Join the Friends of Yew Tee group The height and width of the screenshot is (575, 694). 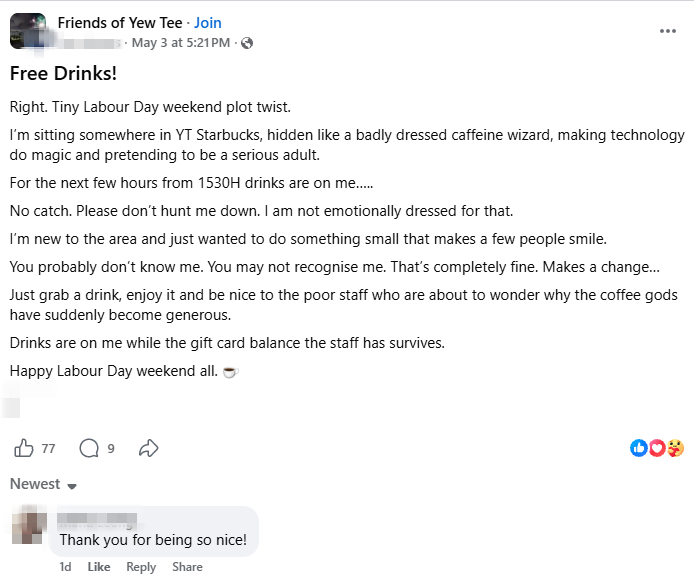click(x=208, y=23)
